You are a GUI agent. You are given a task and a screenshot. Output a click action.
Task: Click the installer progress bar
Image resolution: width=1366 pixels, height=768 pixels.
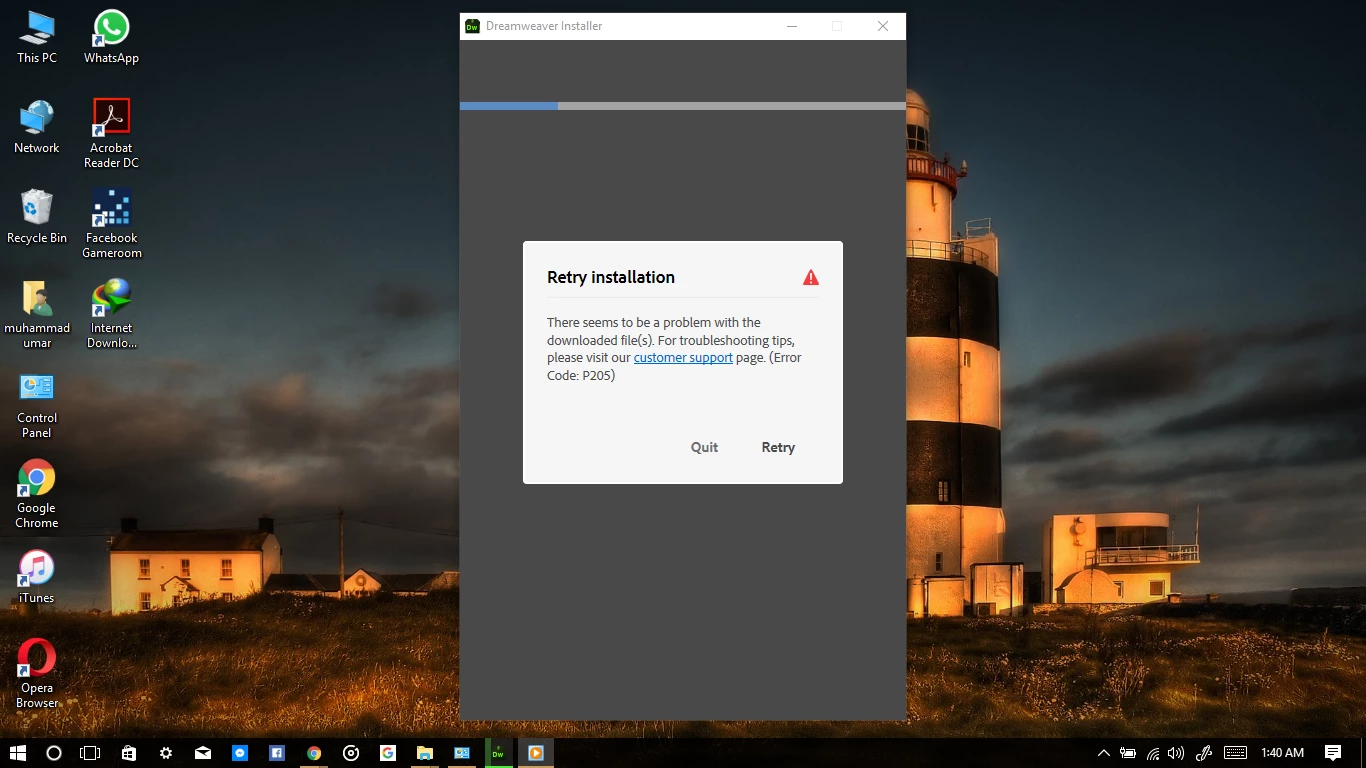pyautogui.click(x=683, y=106)
